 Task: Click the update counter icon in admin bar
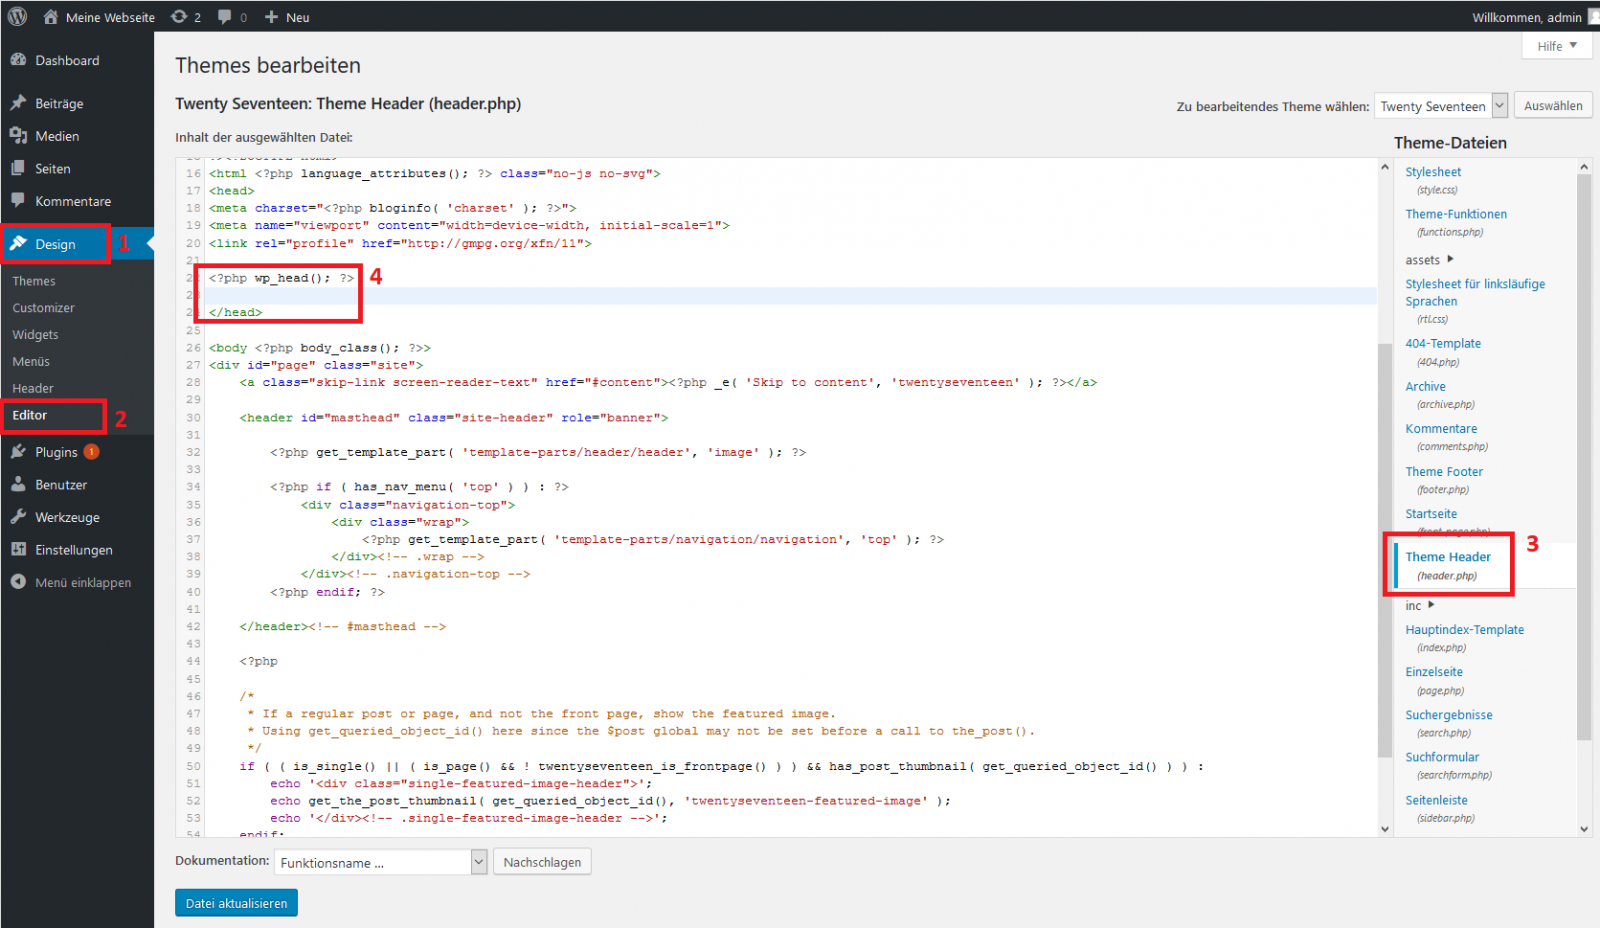(x=180, y=16)
